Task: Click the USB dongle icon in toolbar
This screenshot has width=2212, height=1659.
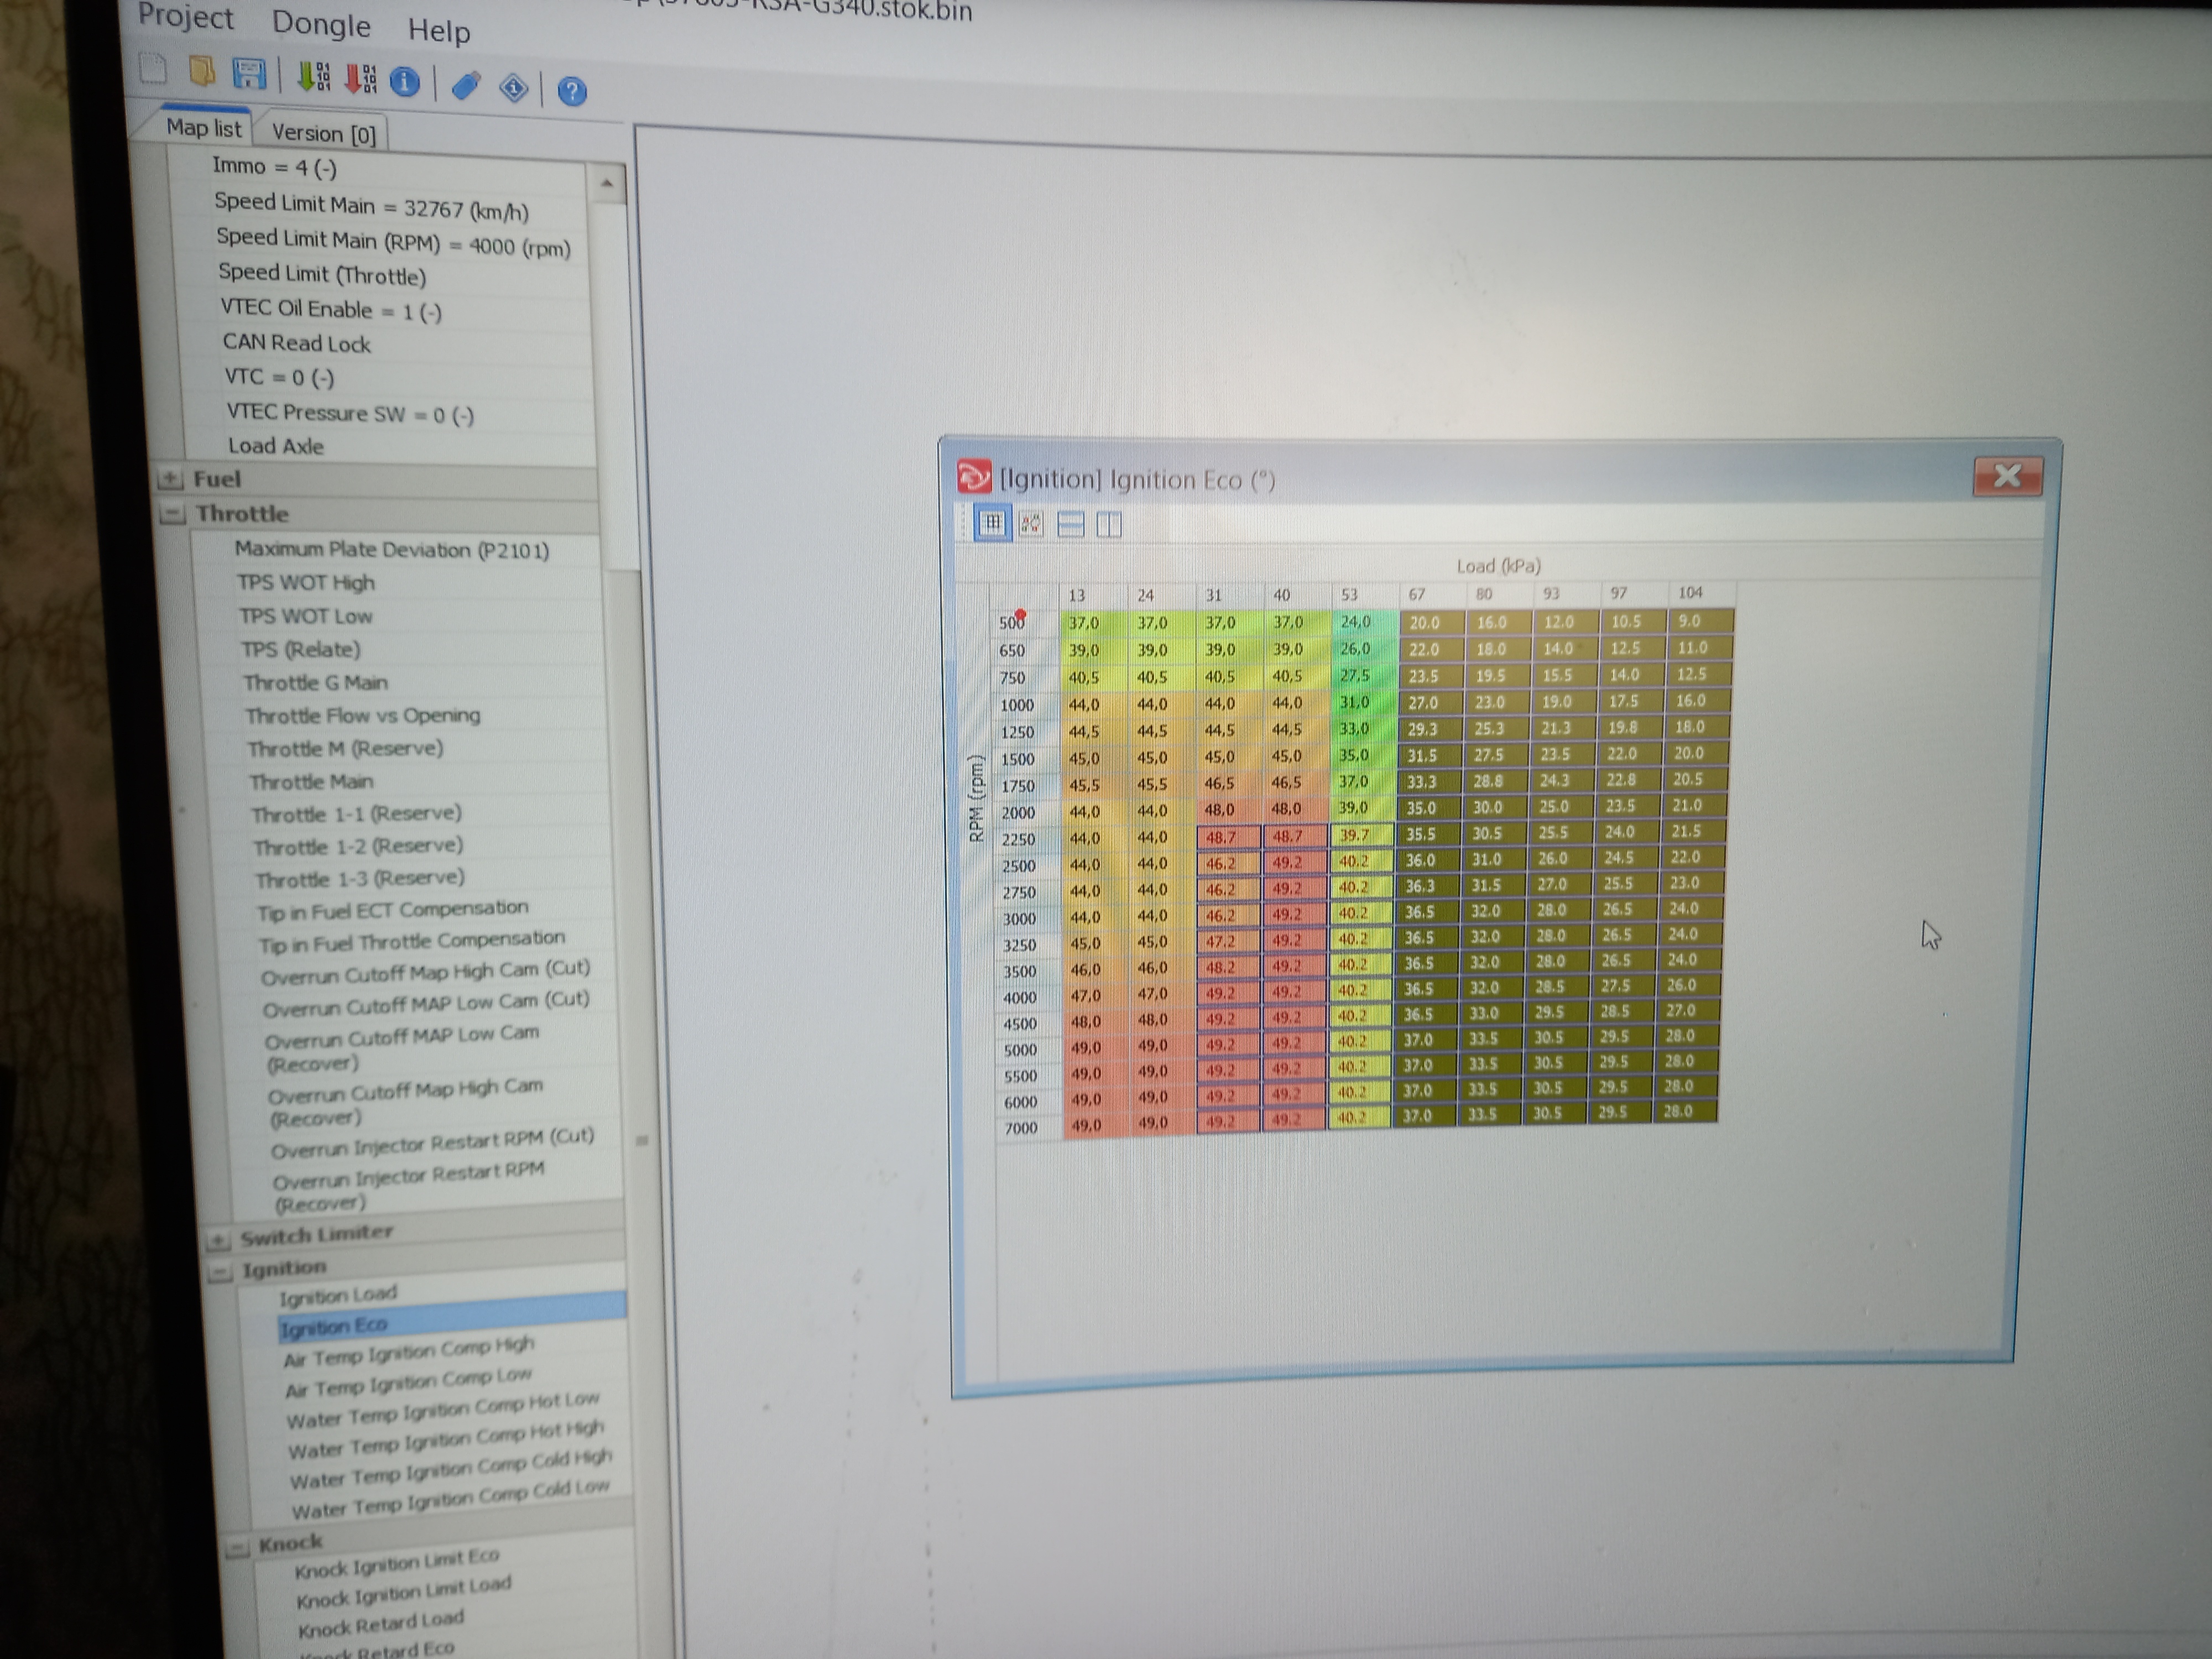Action: pos(466,86)
